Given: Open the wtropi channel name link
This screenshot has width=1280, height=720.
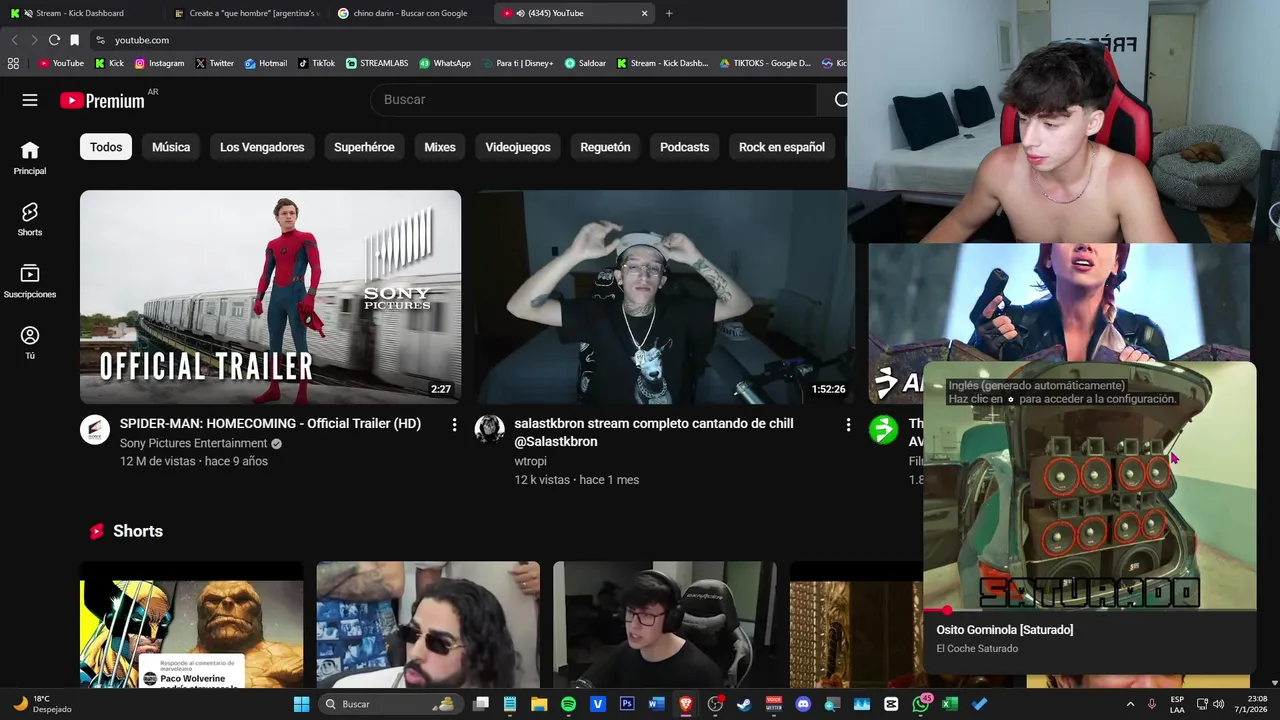Looking at the screenshot, I should (x=530, y=462).
